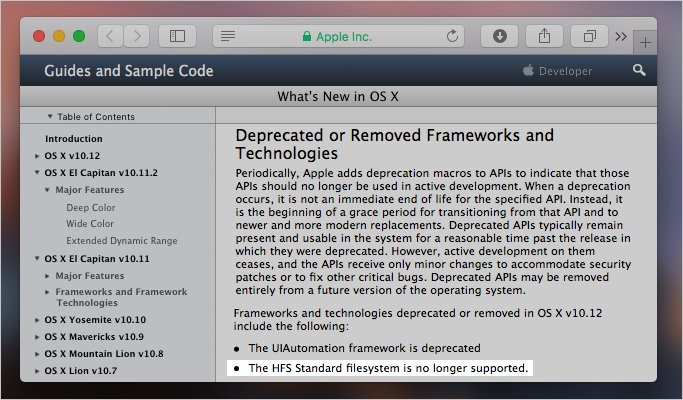Click the Apple logo next to Developer

click(528, 70)
